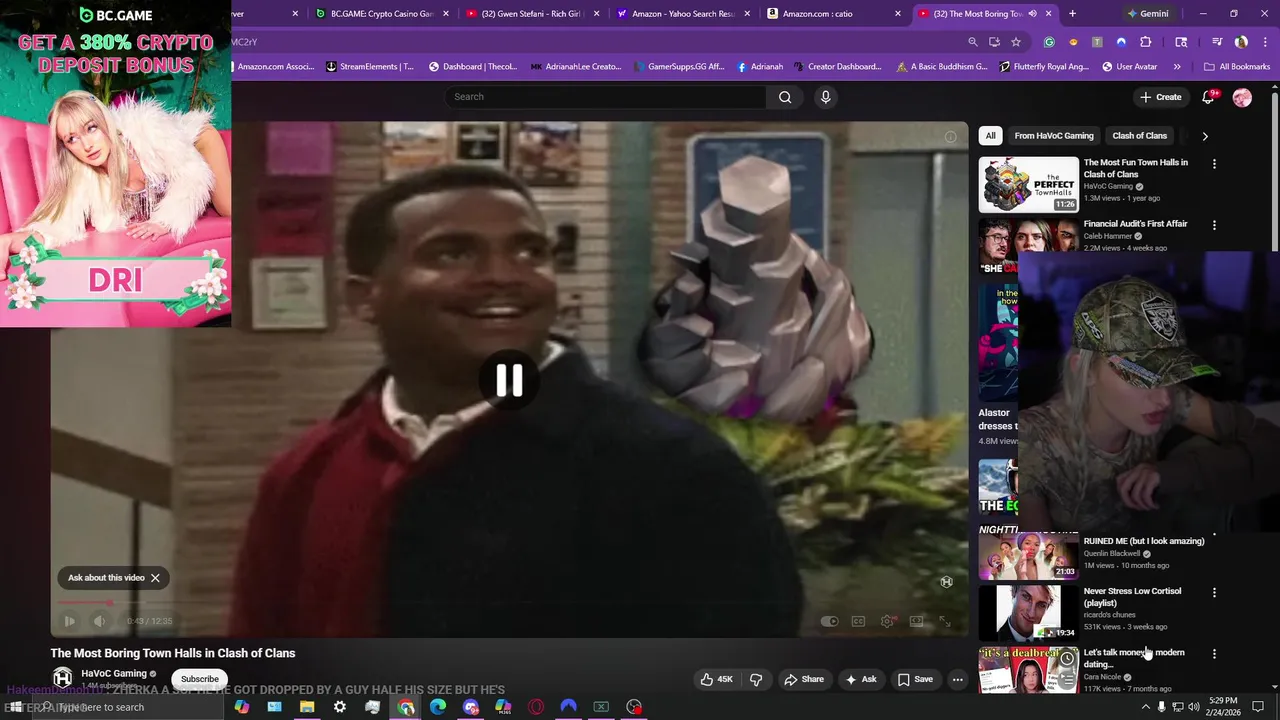
Task: Open 'Never Stress Low Cortisol' thumbnail
Action: 1028,612
